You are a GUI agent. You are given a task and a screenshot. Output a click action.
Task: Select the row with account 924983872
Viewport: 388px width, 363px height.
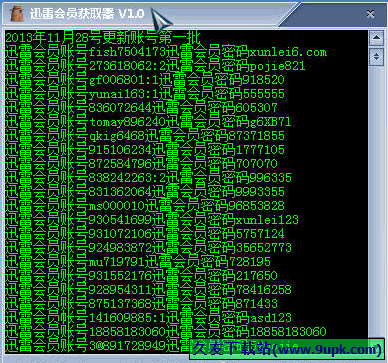(x=148, y=248)
